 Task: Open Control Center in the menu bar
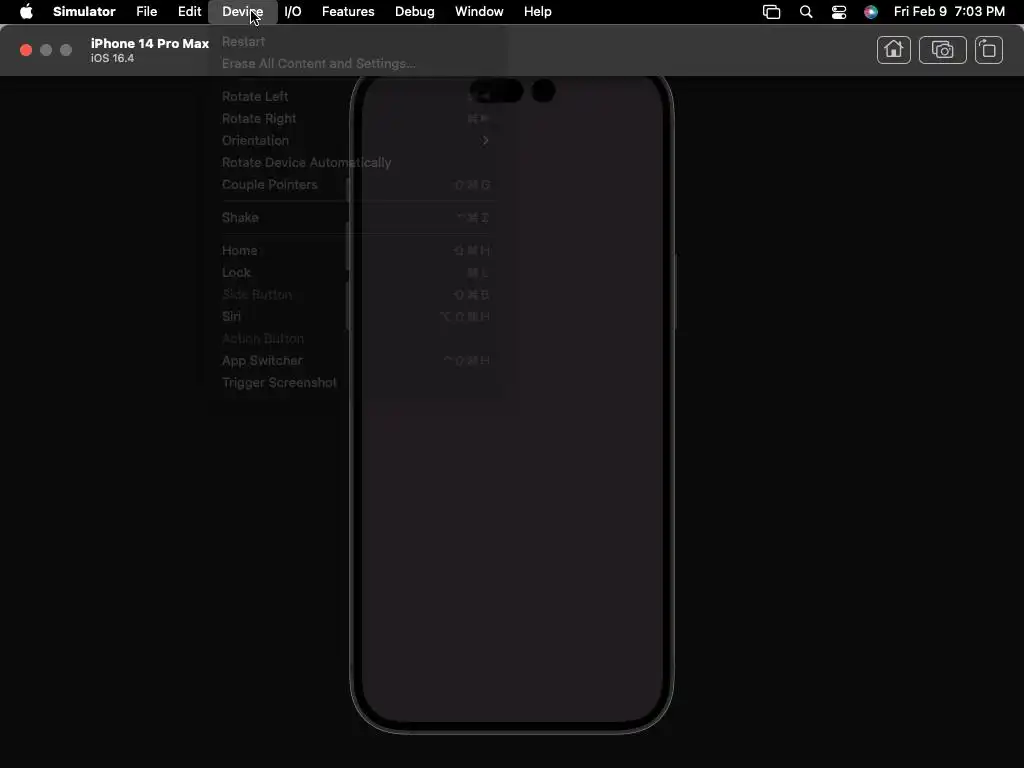(839, 12)
